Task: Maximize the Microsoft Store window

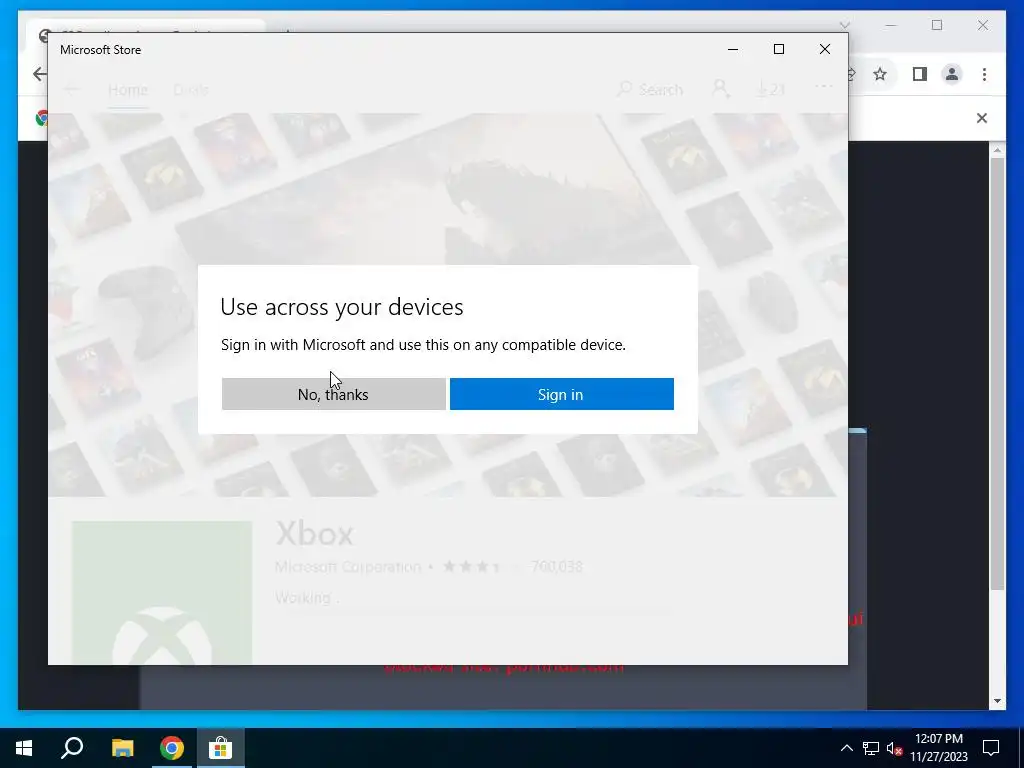Action: pos(778,50)
